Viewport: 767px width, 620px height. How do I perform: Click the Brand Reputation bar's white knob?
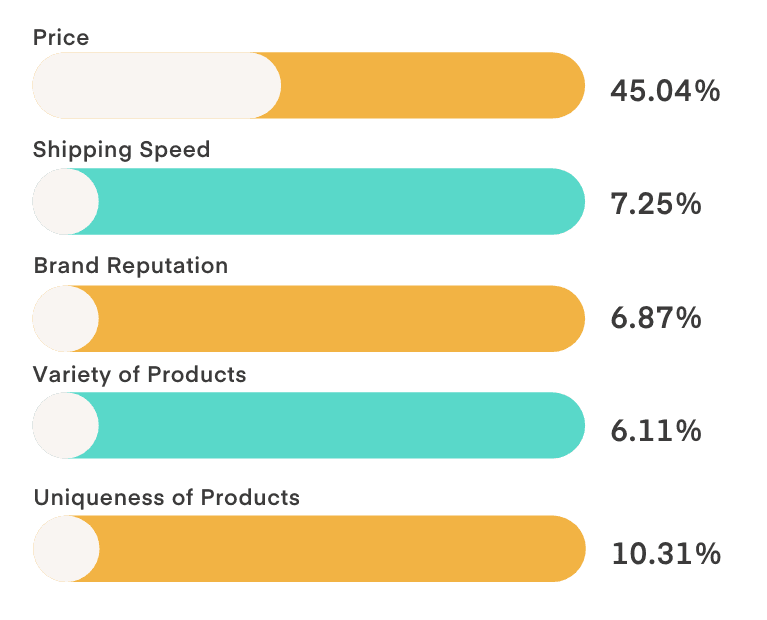click(66, 319)
